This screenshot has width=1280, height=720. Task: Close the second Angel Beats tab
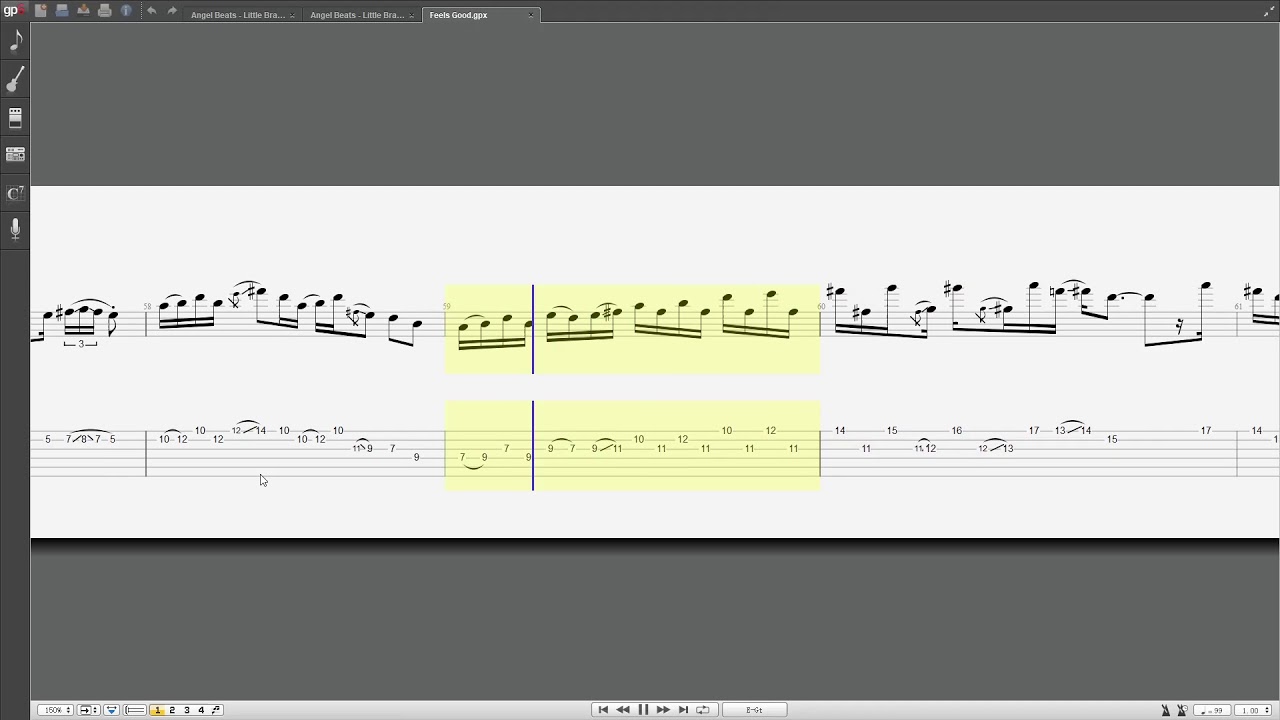412,15
